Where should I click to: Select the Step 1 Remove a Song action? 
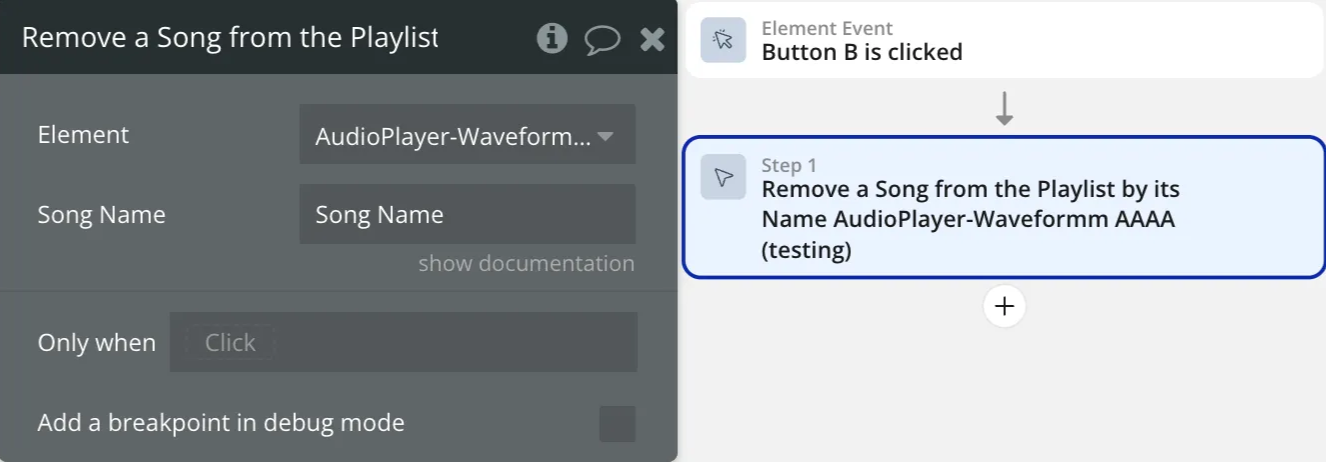point(970,219)
